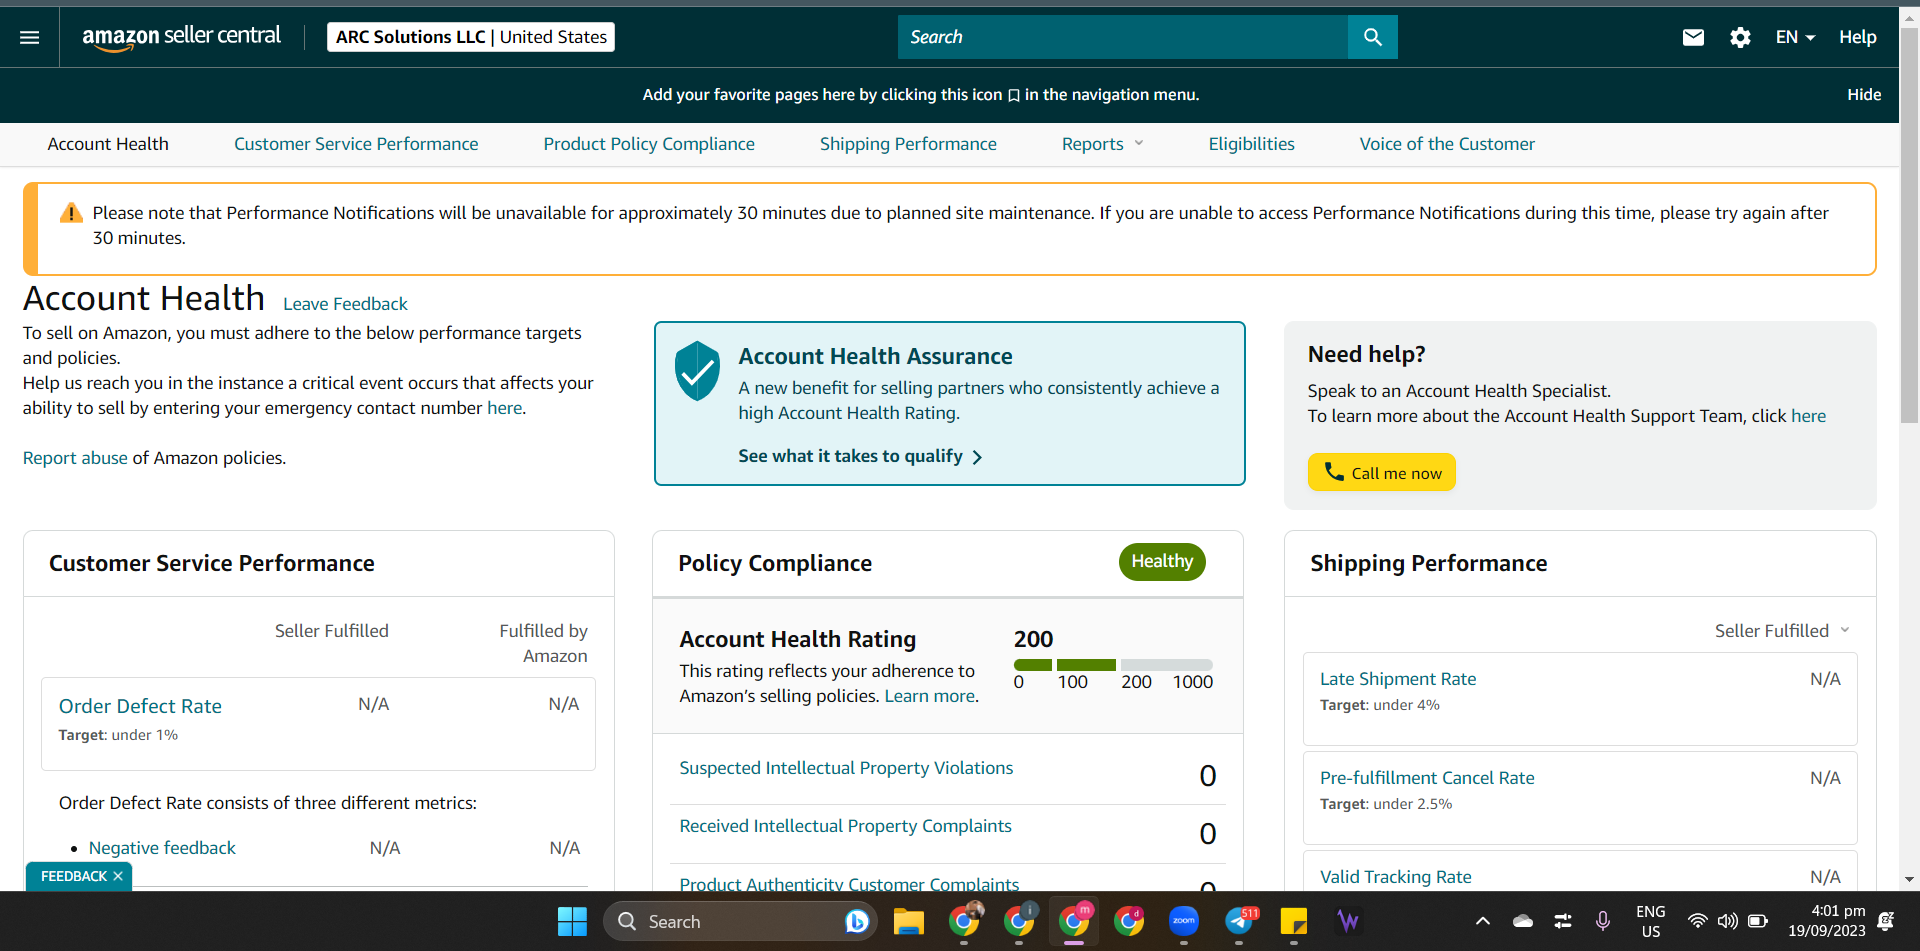Click the volume speaker tray icon
The width and height of the screenshot is (1920, 951).
pyautogui.click(x=1727, y=921)
